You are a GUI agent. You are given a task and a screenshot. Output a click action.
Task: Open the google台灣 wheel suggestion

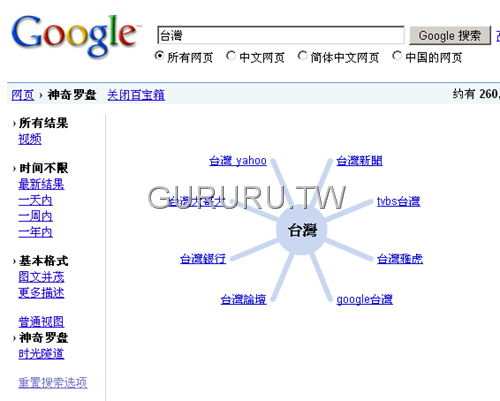[x=365, y=299]
